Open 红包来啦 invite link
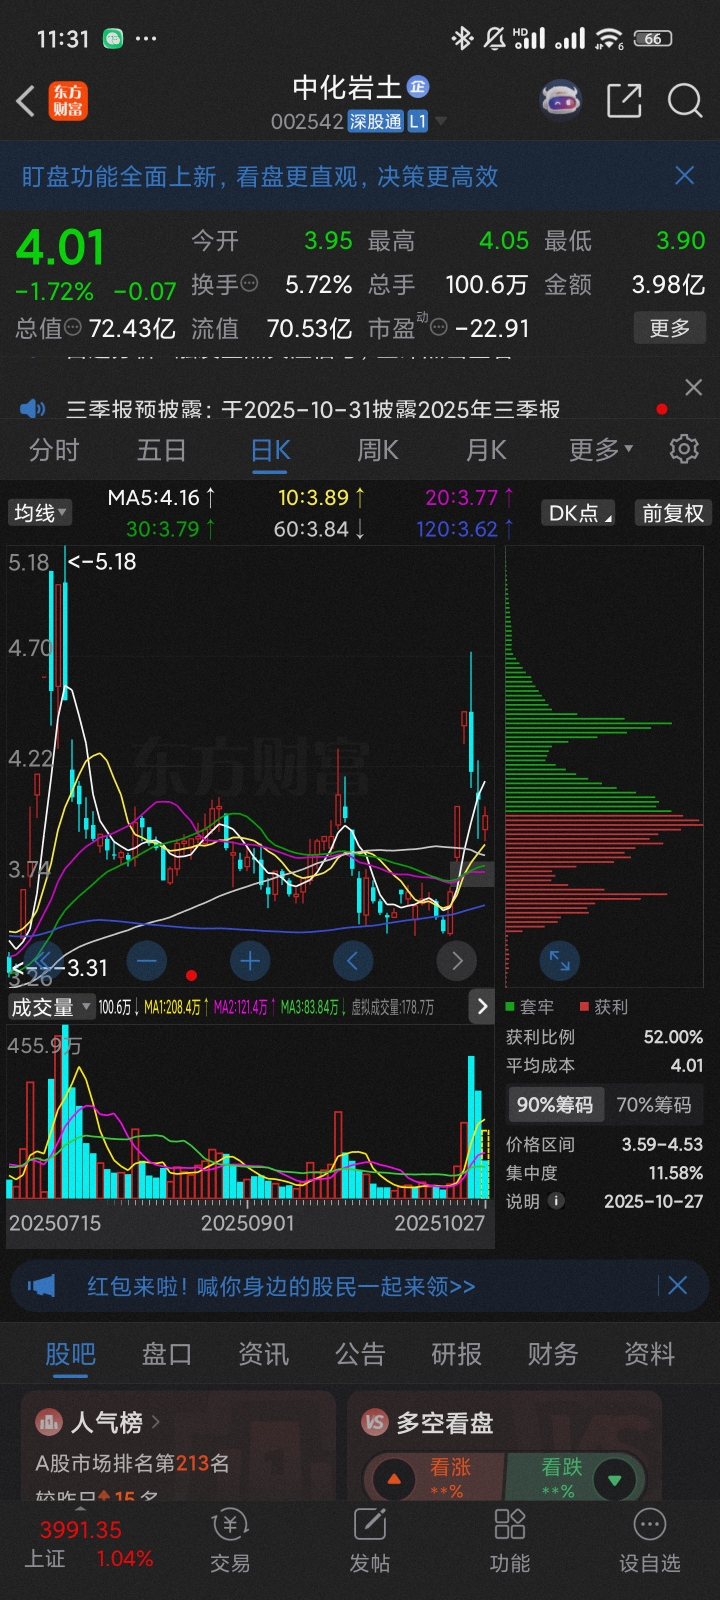 (x=281, y=1286)
